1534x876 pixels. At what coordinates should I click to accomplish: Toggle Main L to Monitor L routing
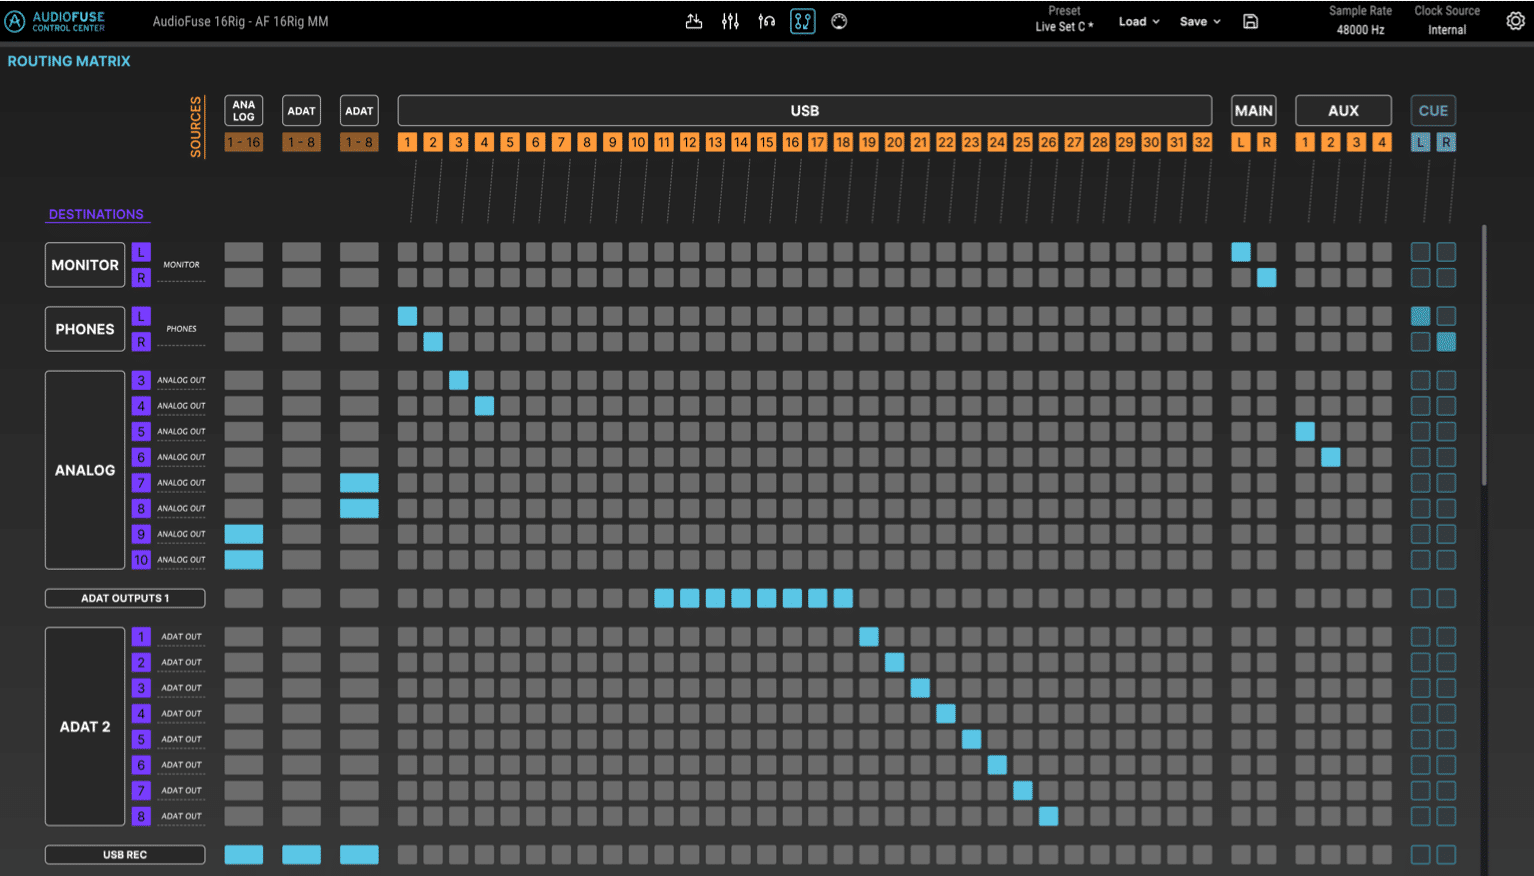[x=1241, y=252]
